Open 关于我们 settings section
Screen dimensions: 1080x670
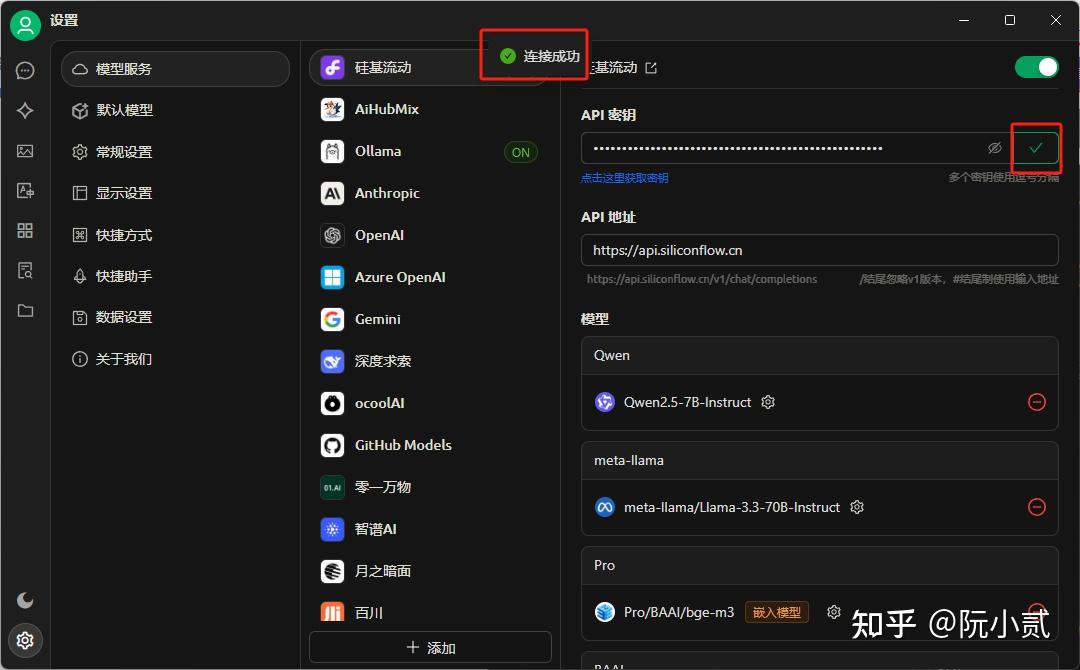(x=176, y=359)
